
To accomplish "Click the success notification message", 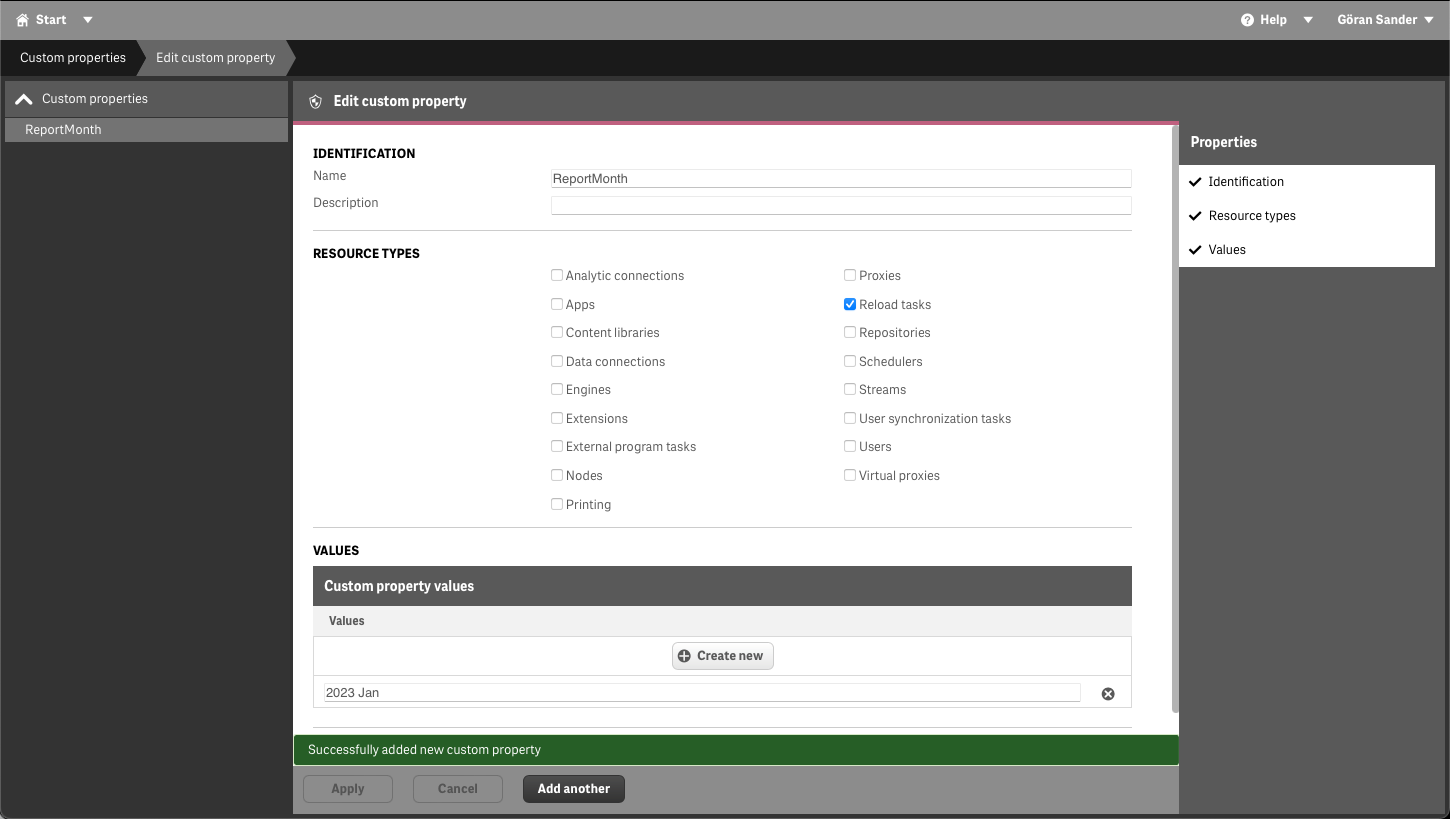I will click(x=736, y=750).
